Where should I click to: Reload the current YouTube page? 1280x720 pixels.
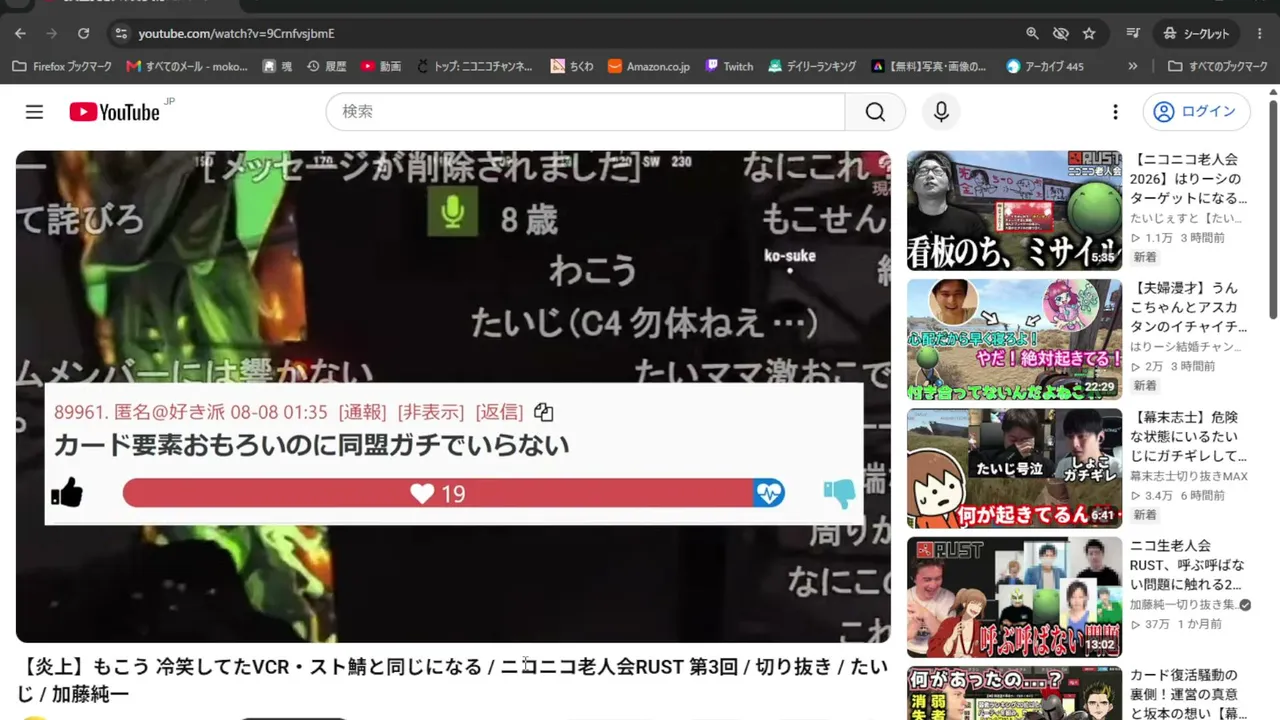[83, 33]
